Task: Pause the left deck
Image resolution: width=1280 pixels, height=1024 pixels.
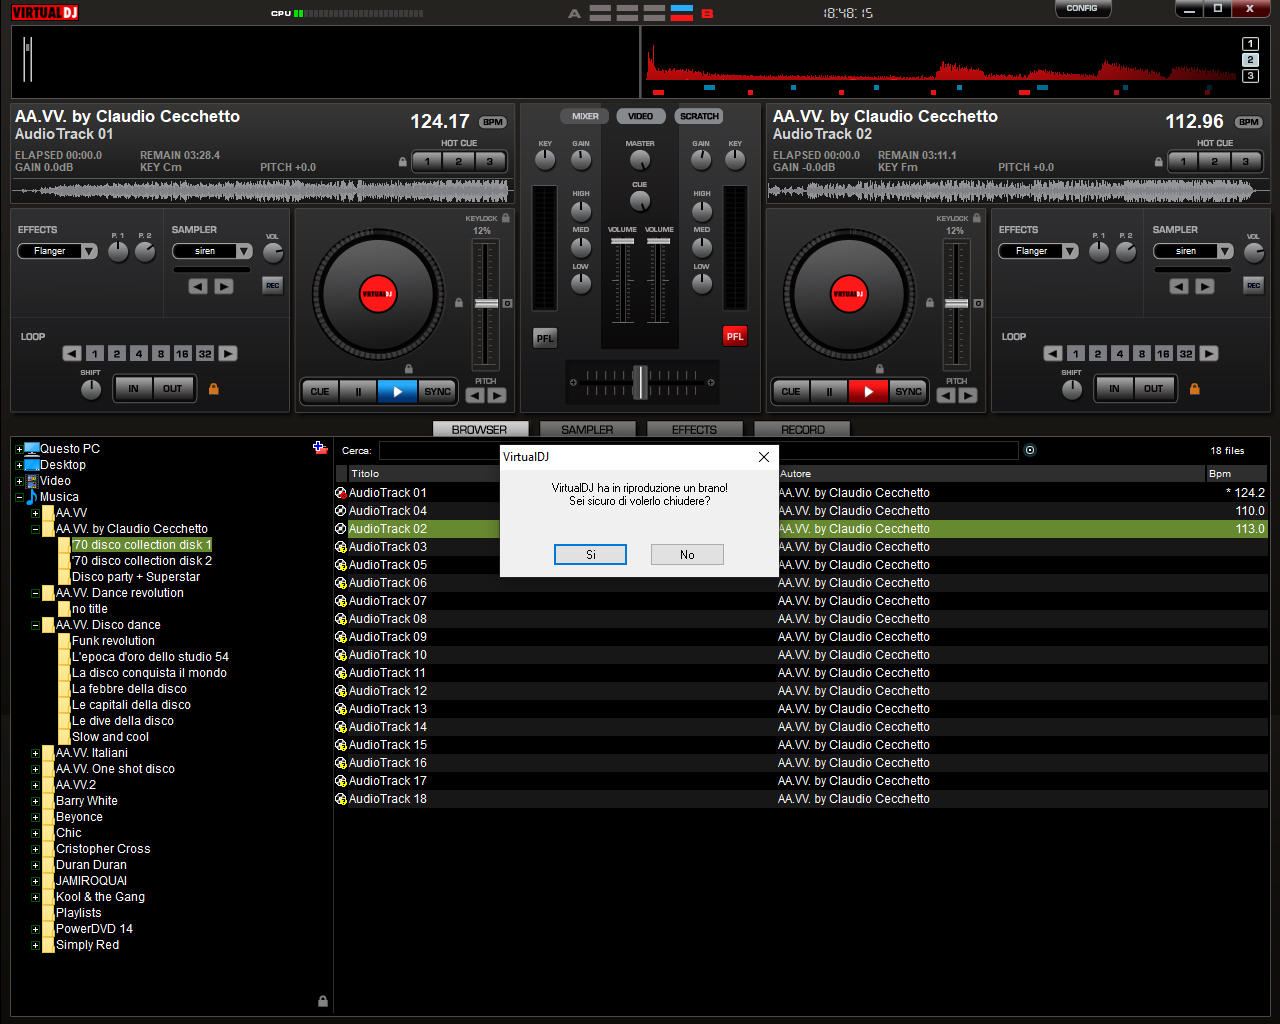Action: pos(358,391)
